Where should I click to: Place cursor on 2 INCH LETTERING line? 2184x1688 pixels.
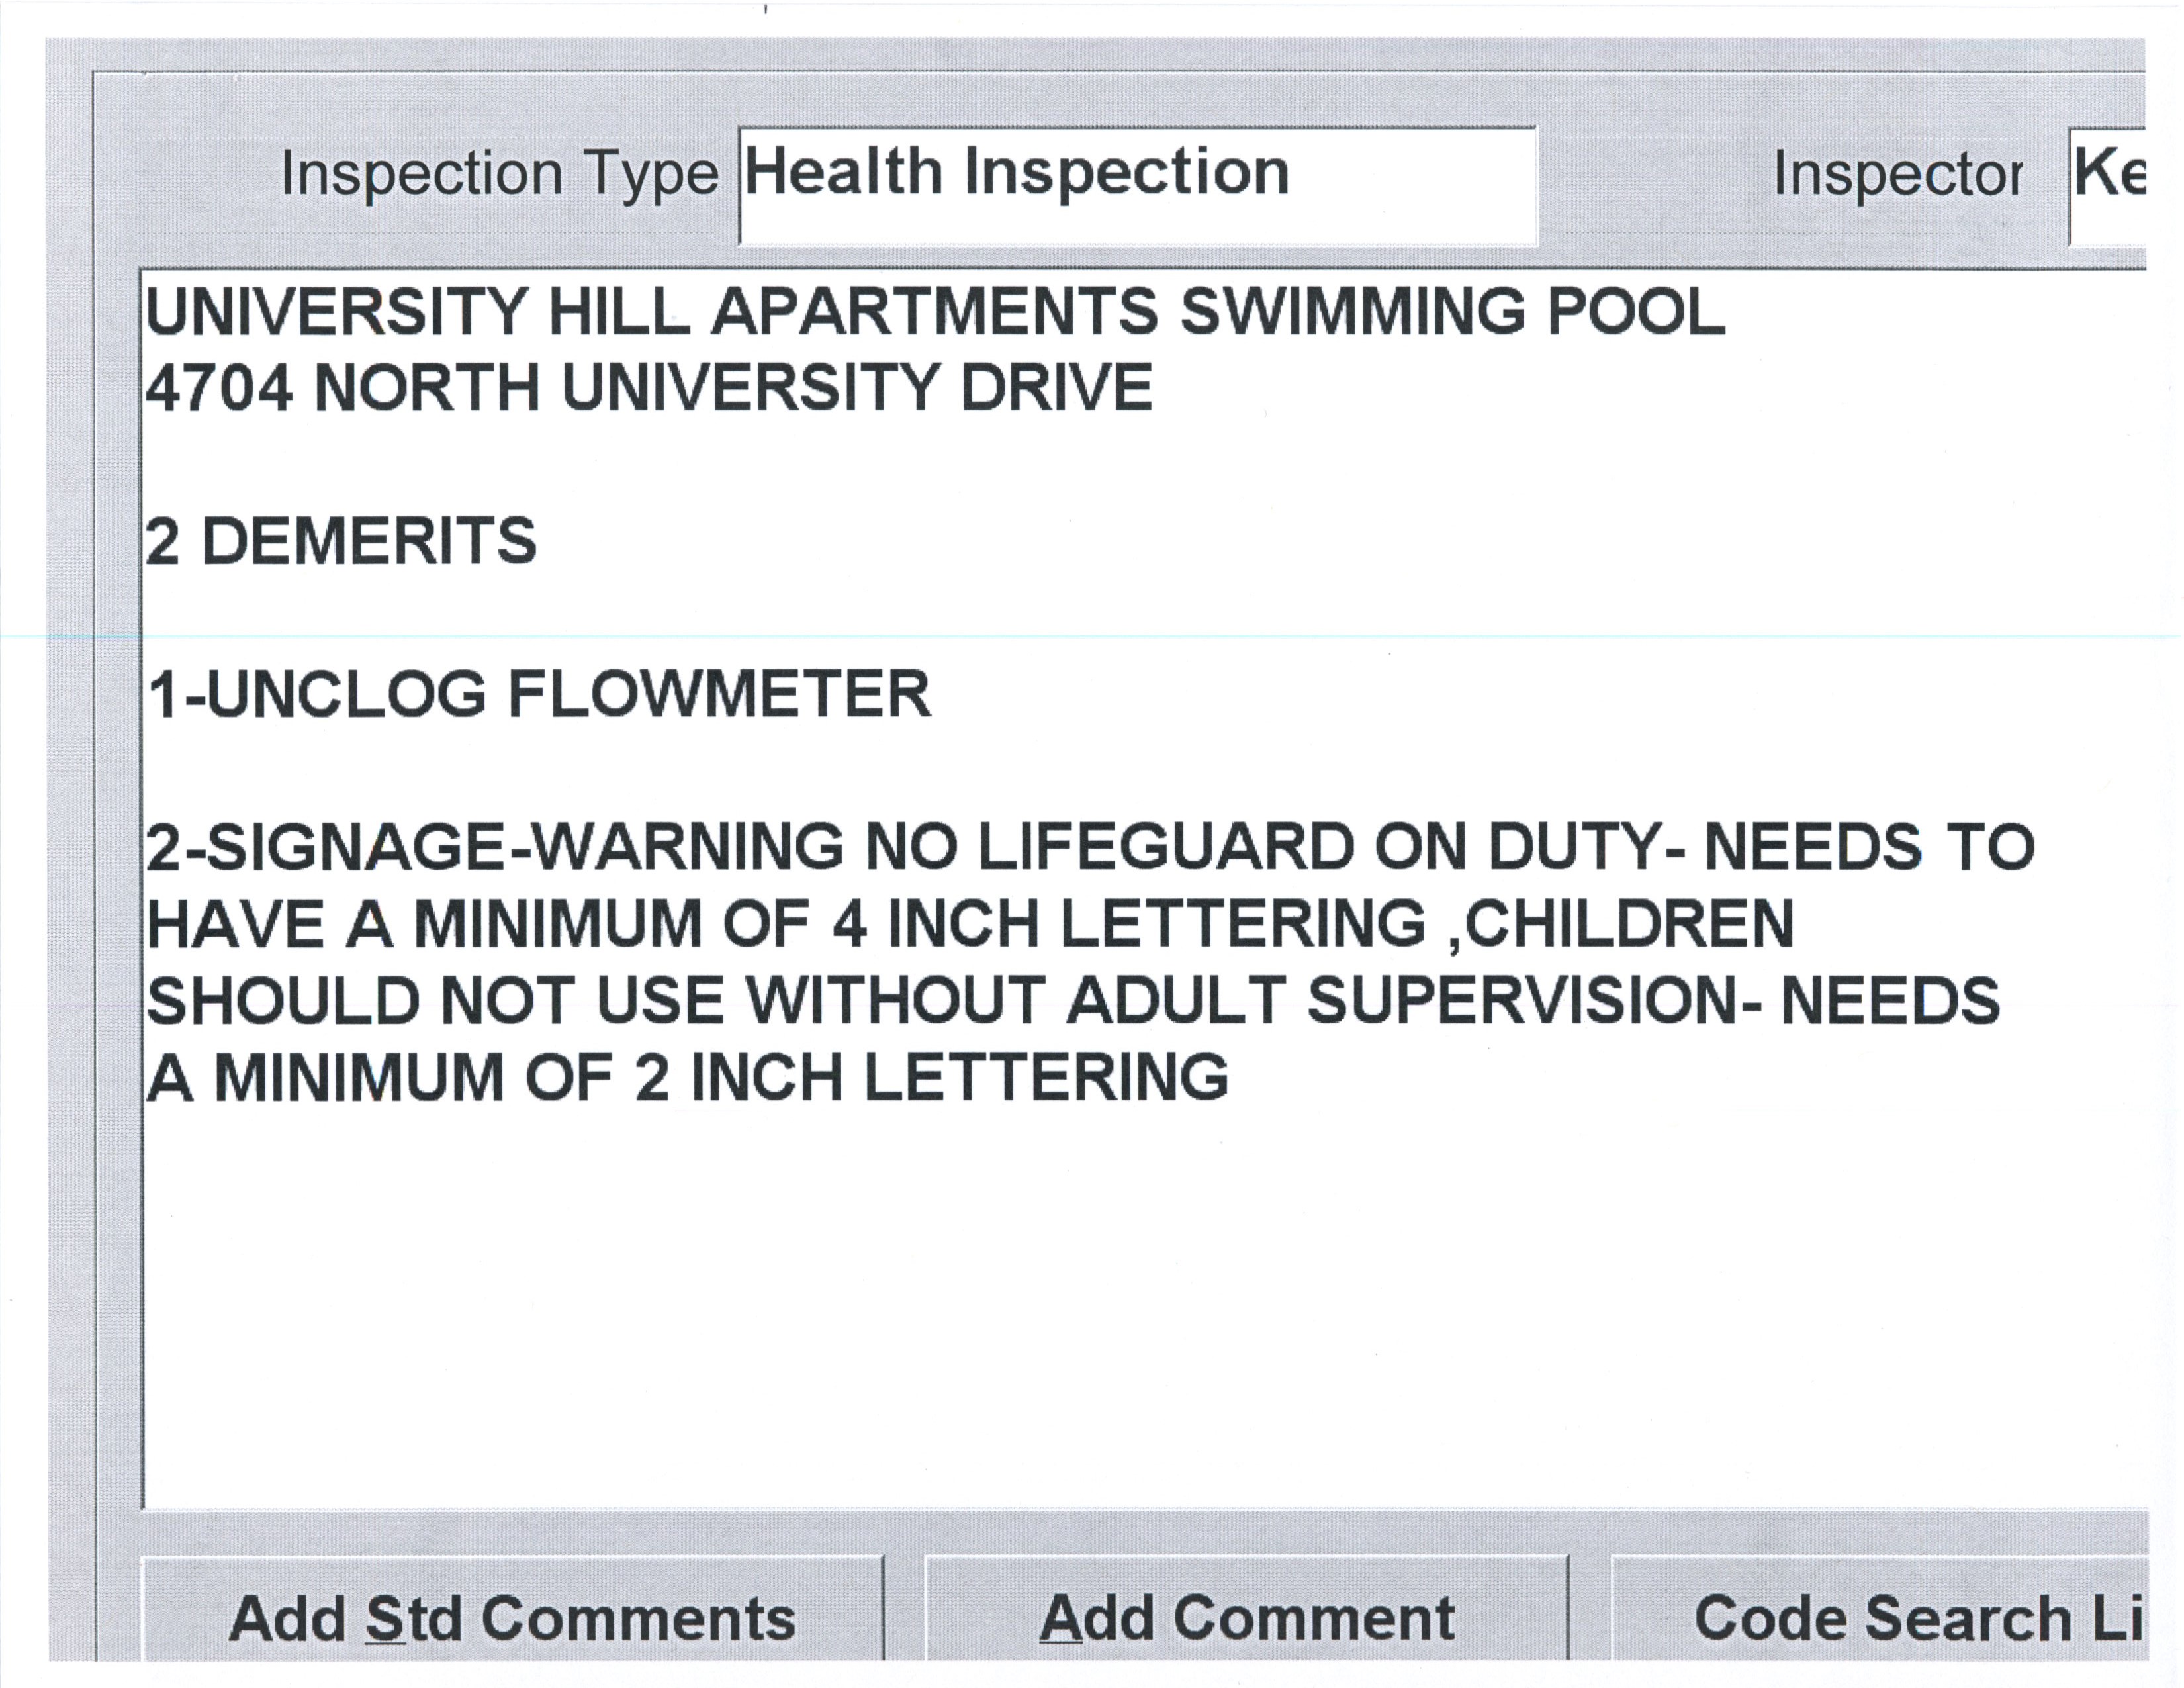click(x=687, y=1077)
